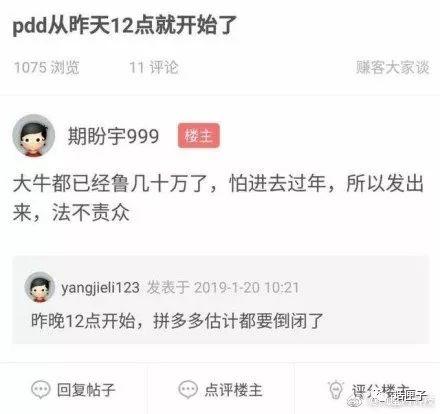Image resolution: width=440 pixels, height=414 pixels.
Task: Click the 回复帖子 button label
Action: coord(86,390)
